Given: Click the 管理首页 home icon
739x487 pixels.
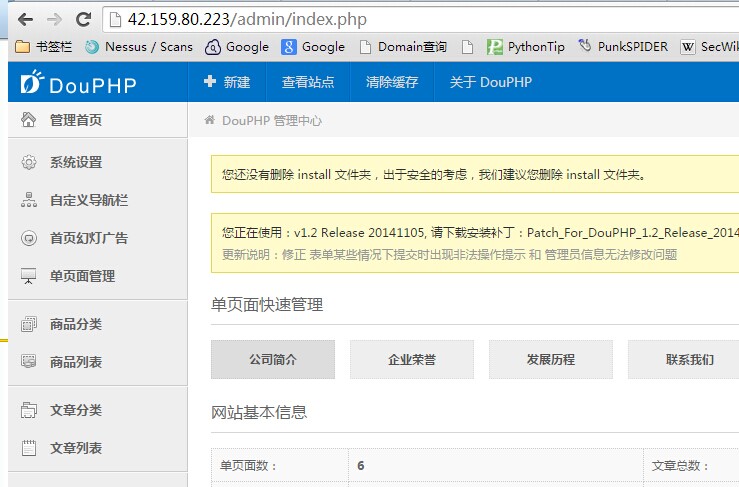Looking at the screenshot, I should (28, 120).
